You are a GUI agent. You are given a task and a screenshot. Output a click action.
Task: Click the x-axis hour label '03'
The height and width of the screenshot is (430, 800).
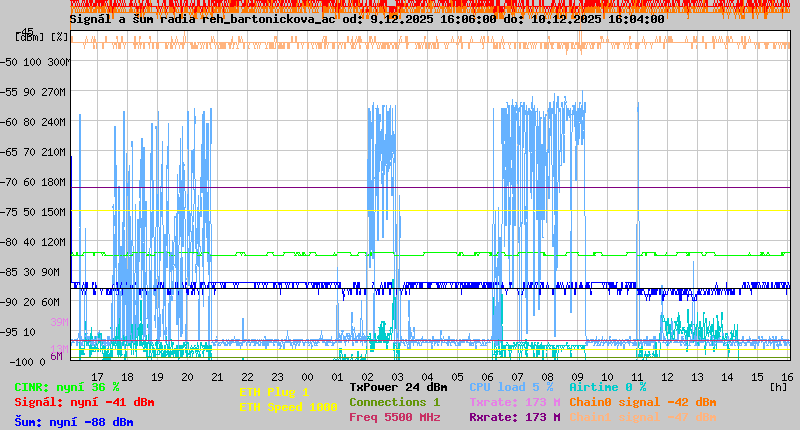click(x=397, y=377)
